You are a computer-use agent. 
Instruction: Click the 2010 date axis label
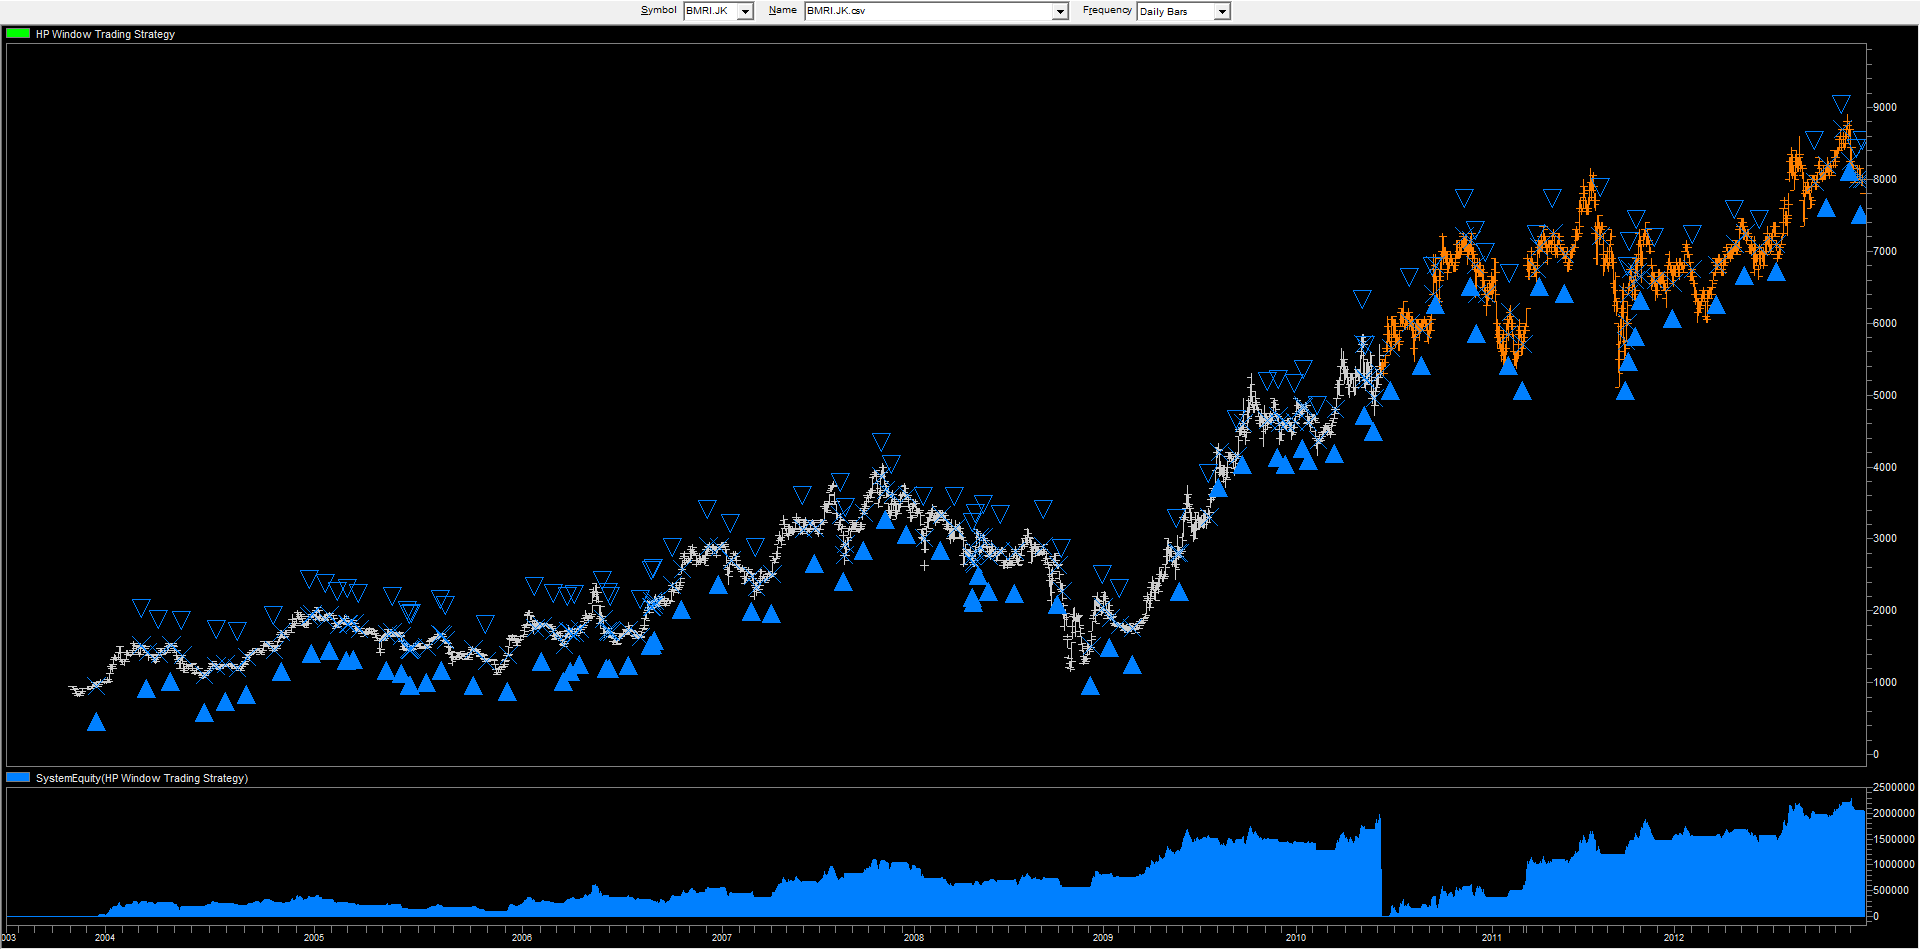(x=1296, y=937)
